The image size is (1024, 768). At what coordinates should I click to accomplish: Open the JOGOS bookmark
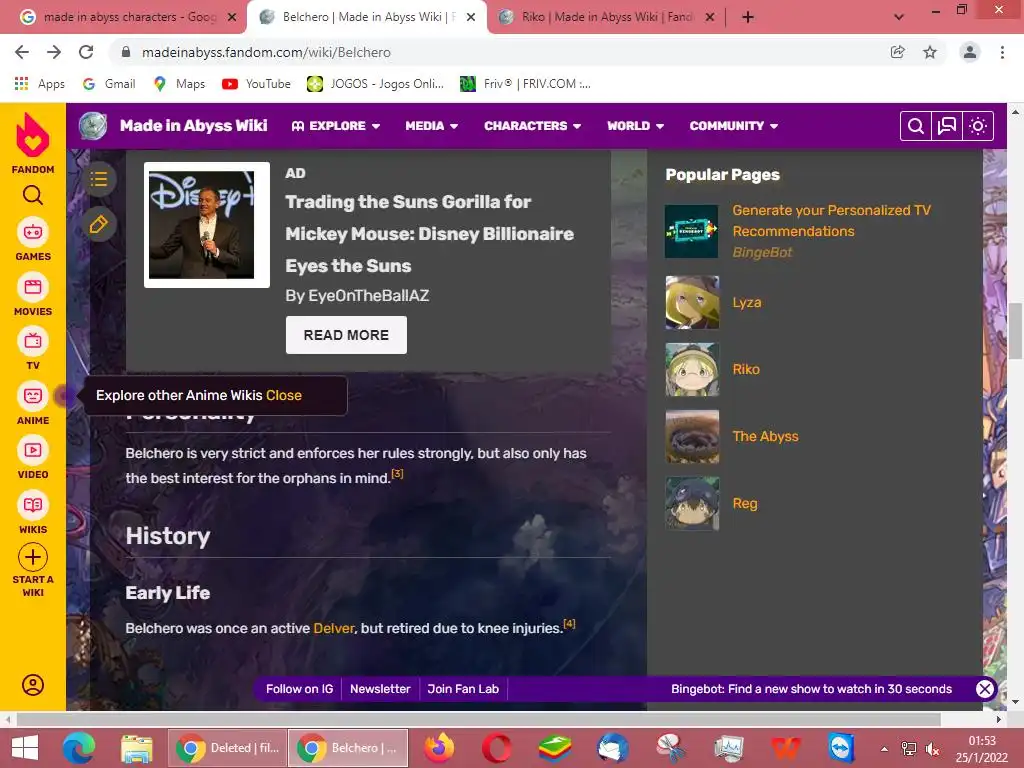pos(376,84)
